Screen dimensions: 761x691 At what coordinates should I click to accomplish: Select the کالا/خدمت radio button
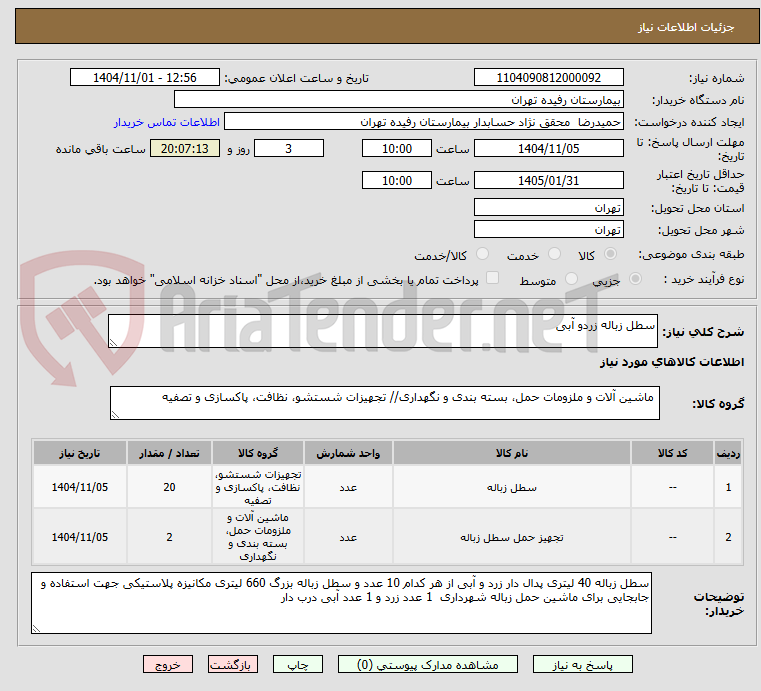pos(482,254)
